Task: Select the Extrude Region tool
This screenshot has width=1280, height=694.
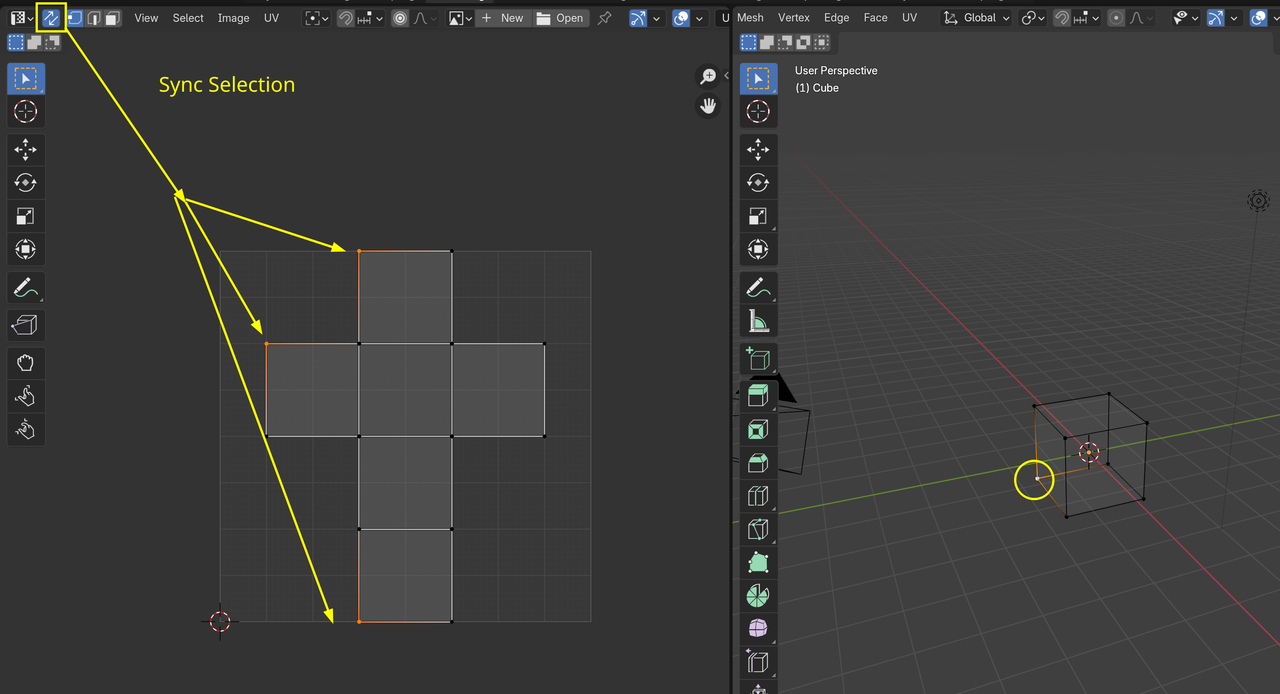Action: 758,397
